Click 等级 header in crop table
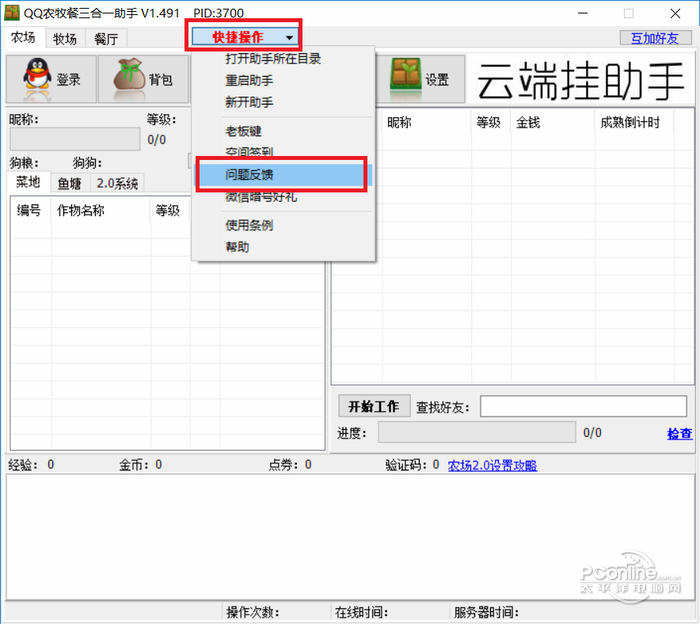 coord(170,210)
